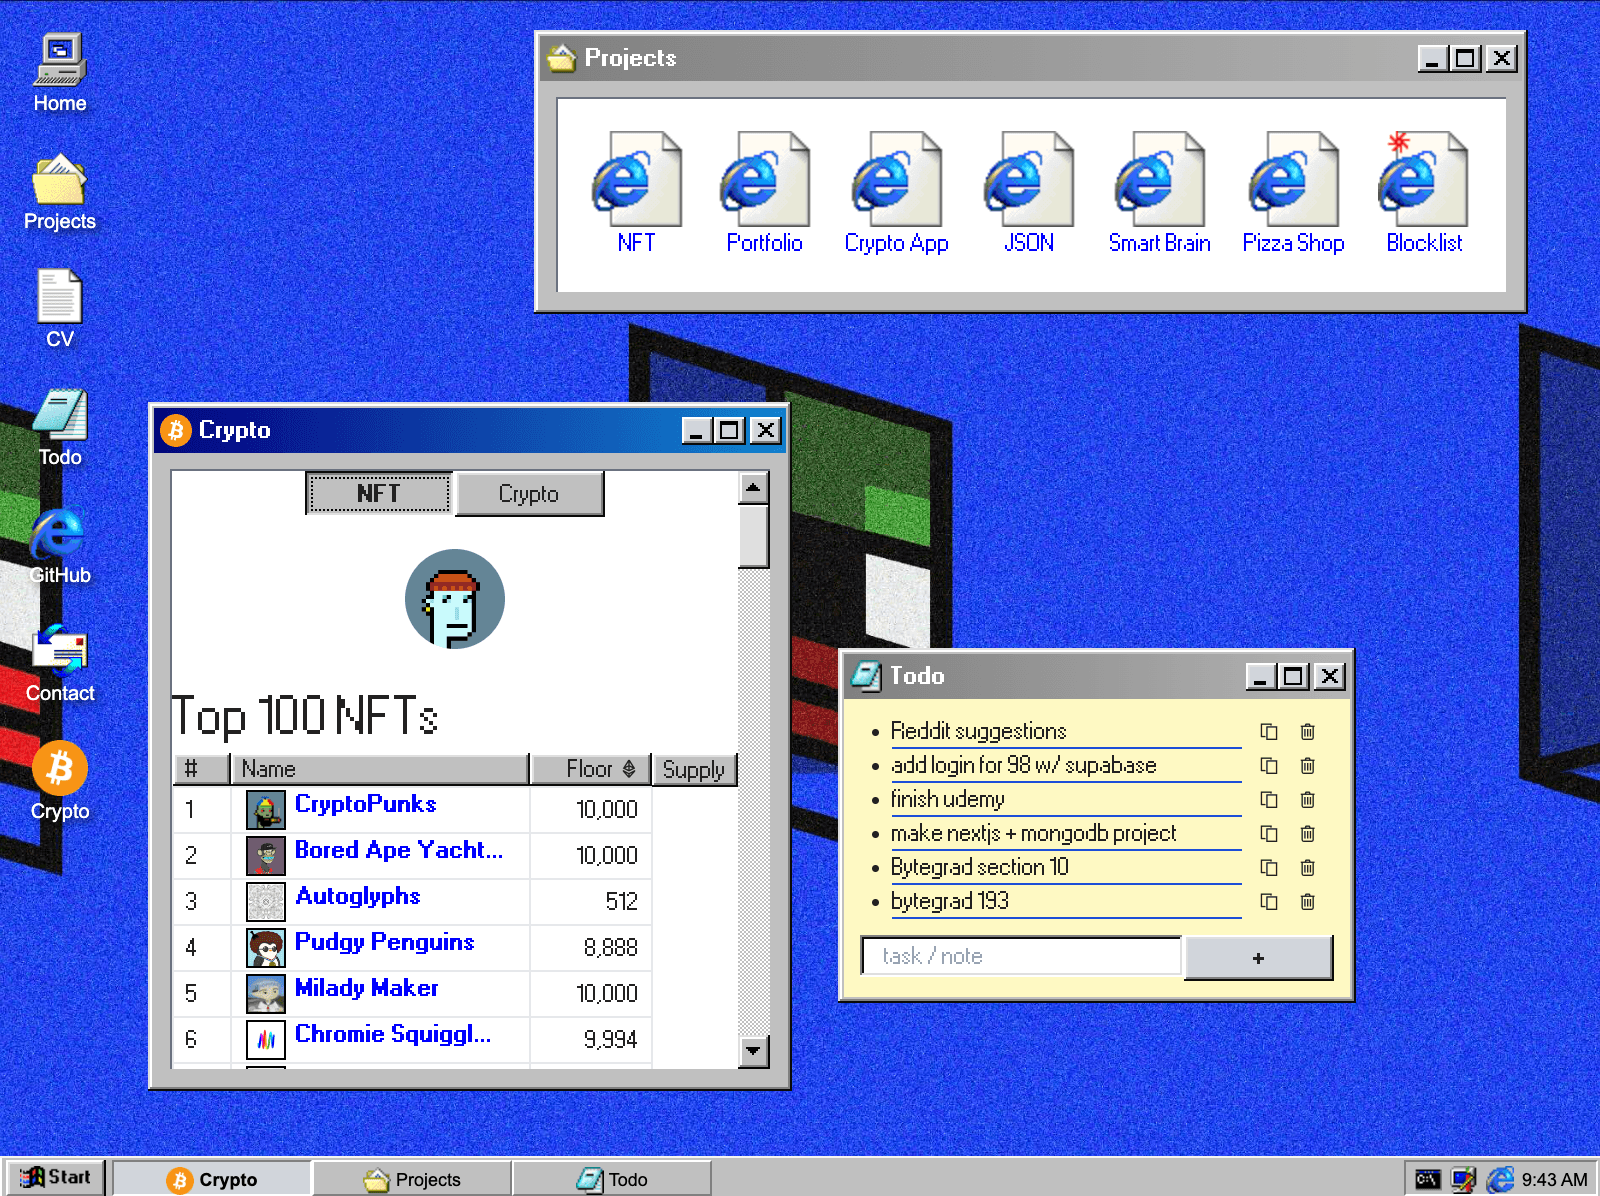This screenshot has width=1600, height=1196.
Task: Switch to the NFT tab in Crypto window
Action: click(379, 493)
